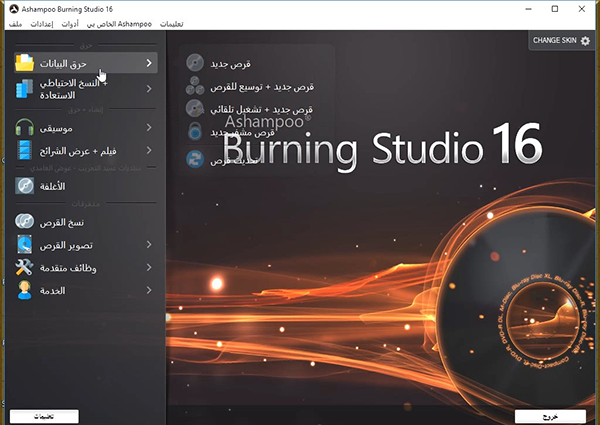Click the الأغلفة label
600x425 pixels.
(x=52, y=186)
